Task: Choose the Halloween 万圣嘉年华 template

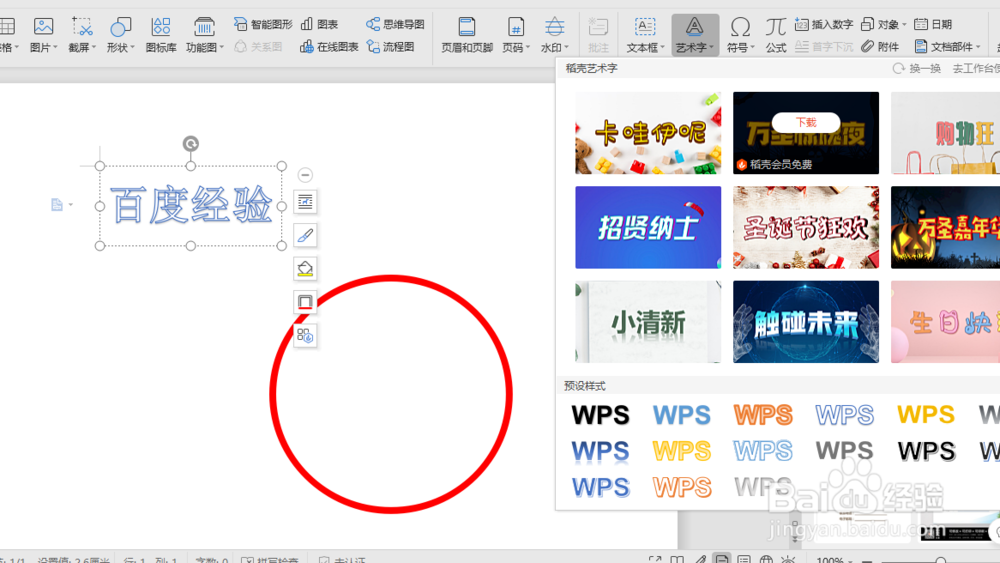Action: pyautogui.click(x=945, y=227)
